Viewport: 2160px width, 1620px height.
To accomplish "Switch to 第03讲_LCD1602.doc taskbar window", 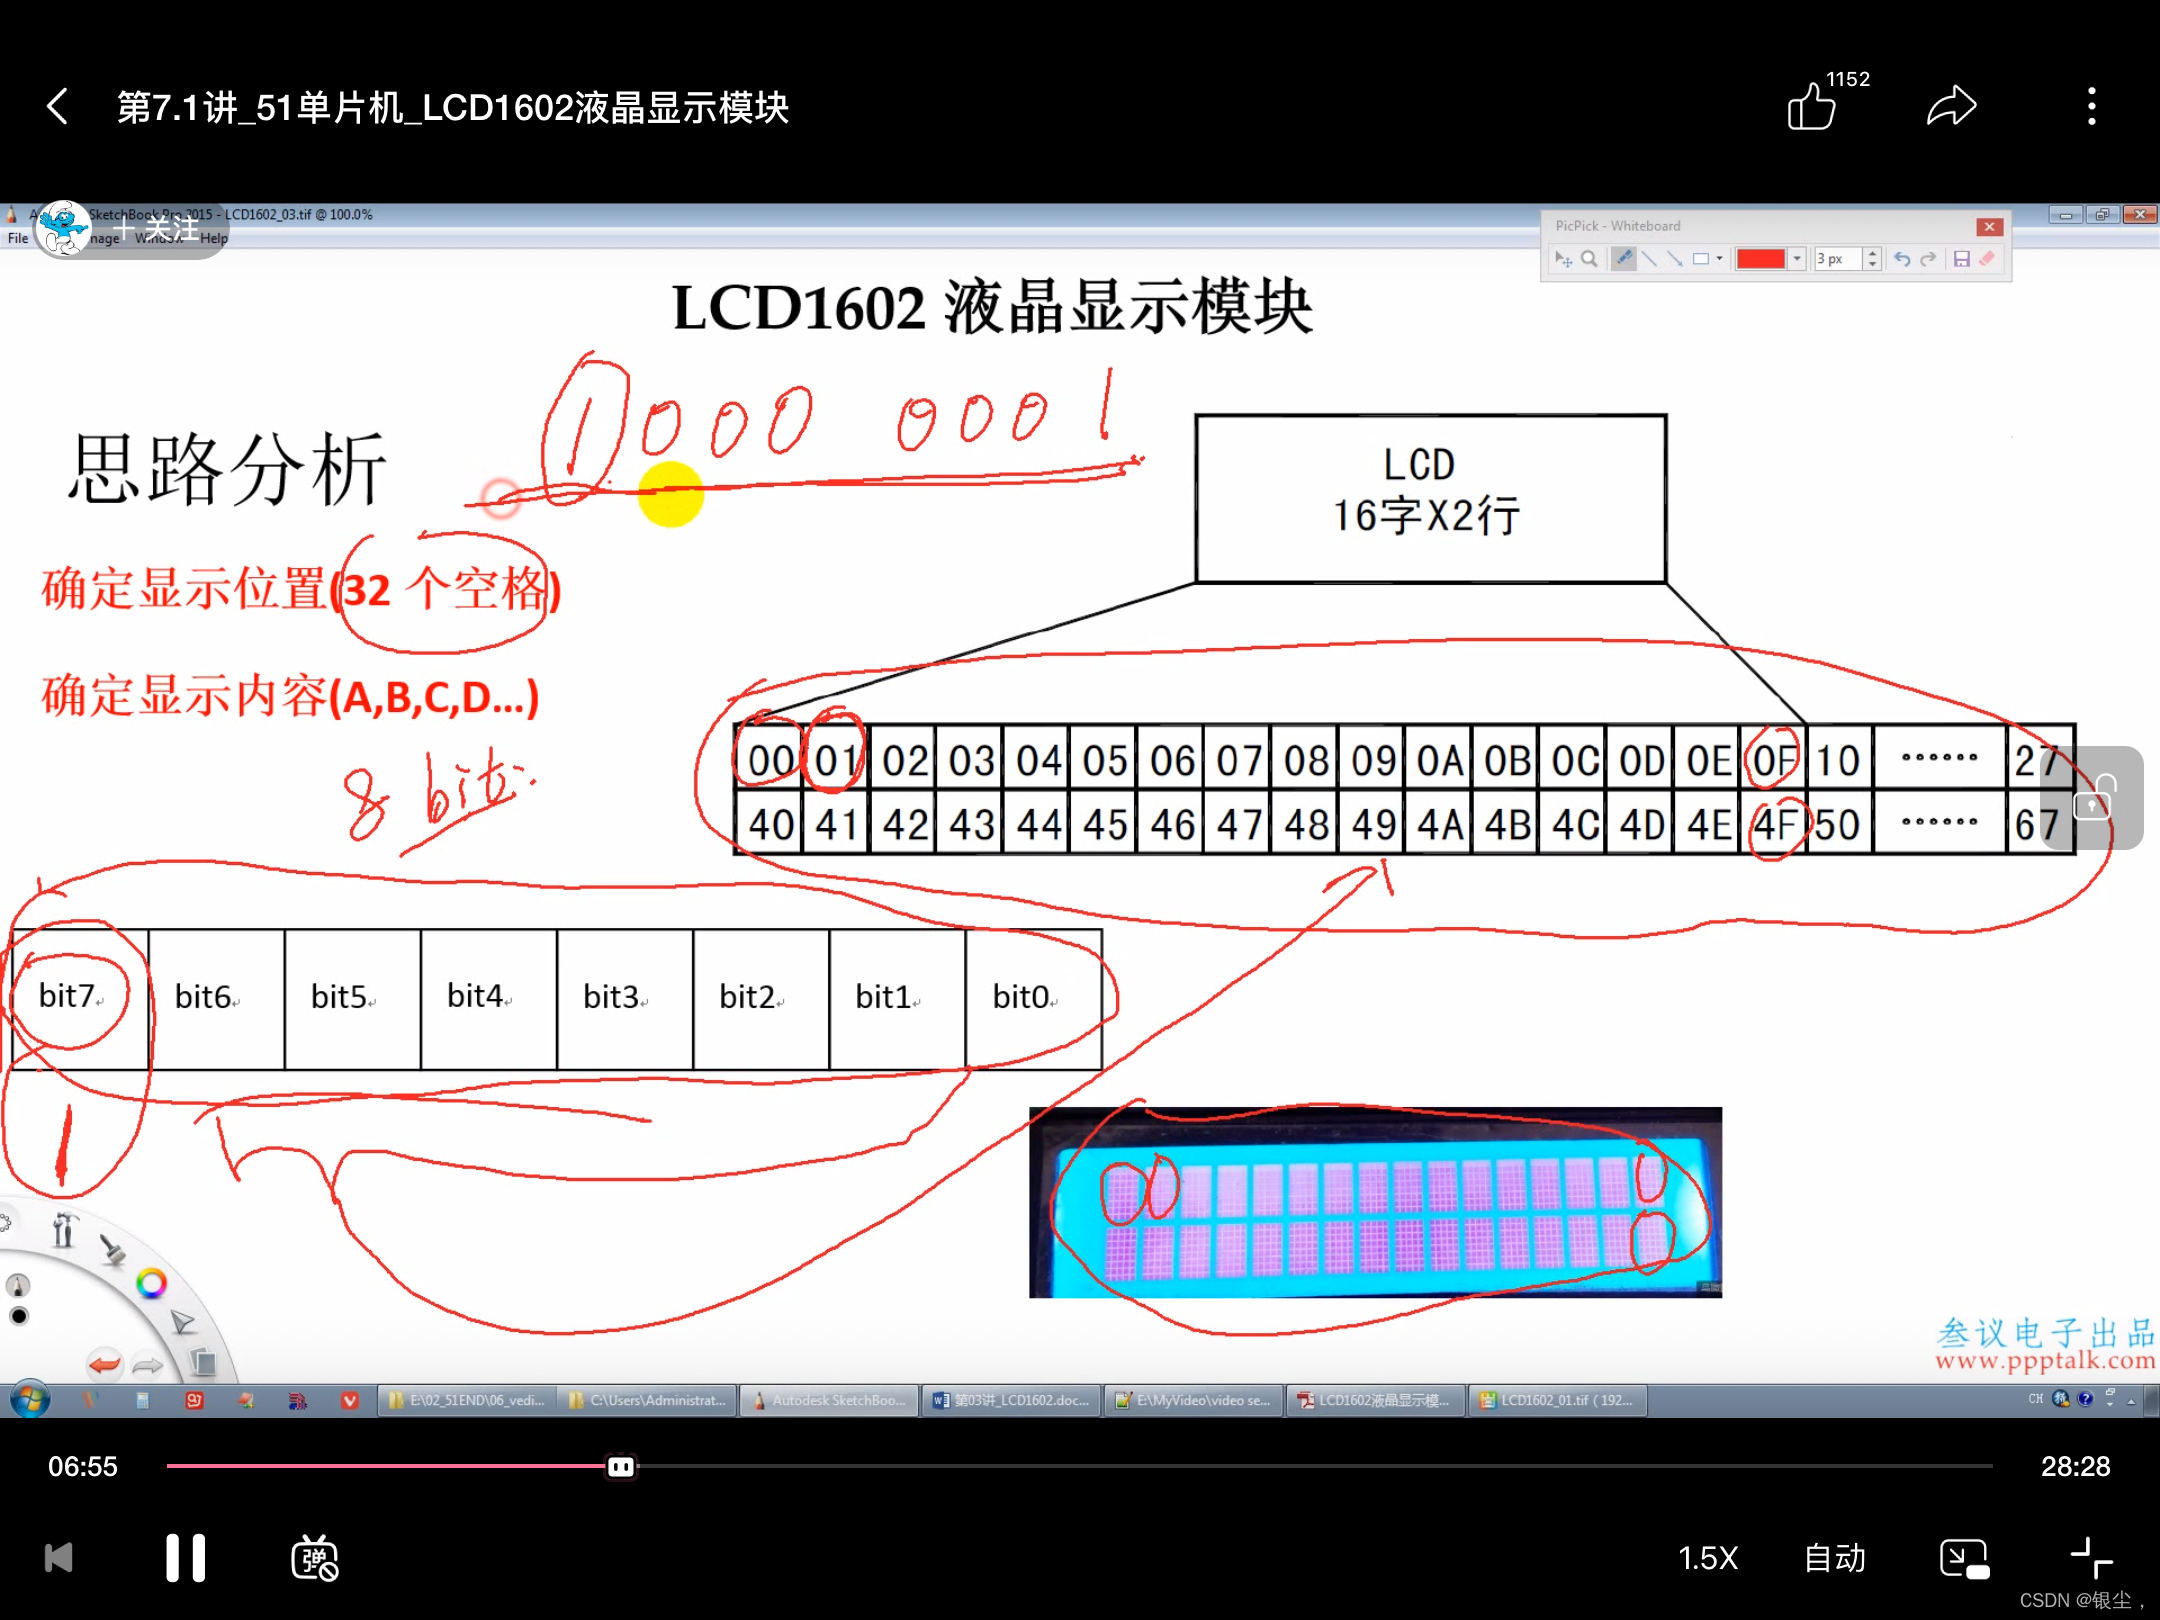I will [x=1011, y=1400].
